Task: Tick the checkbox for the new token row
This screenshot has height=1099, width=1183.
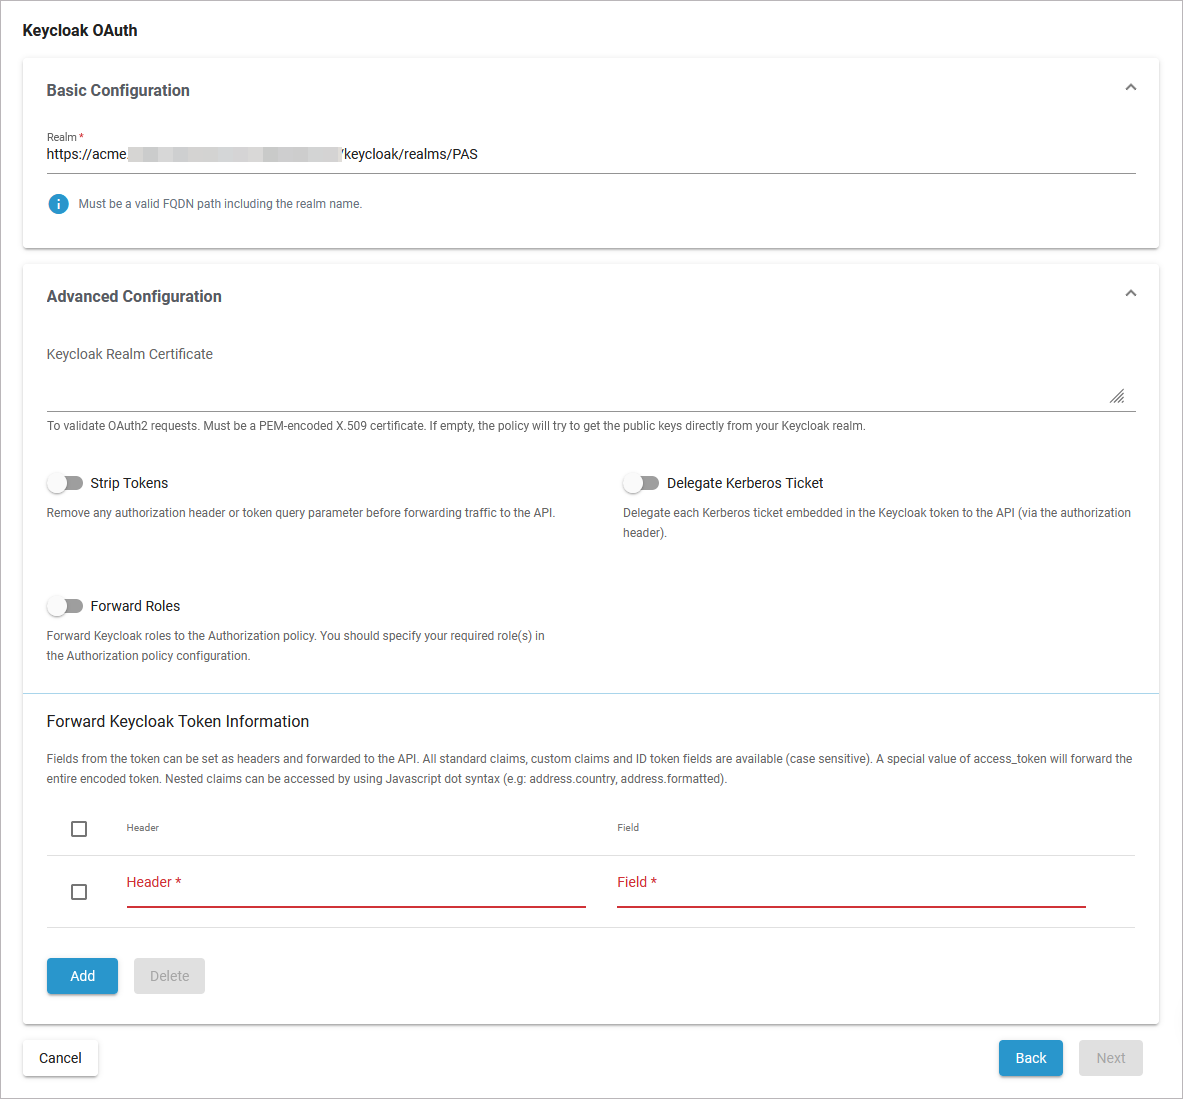Action: pyautogui.click(x=79, y=891)
